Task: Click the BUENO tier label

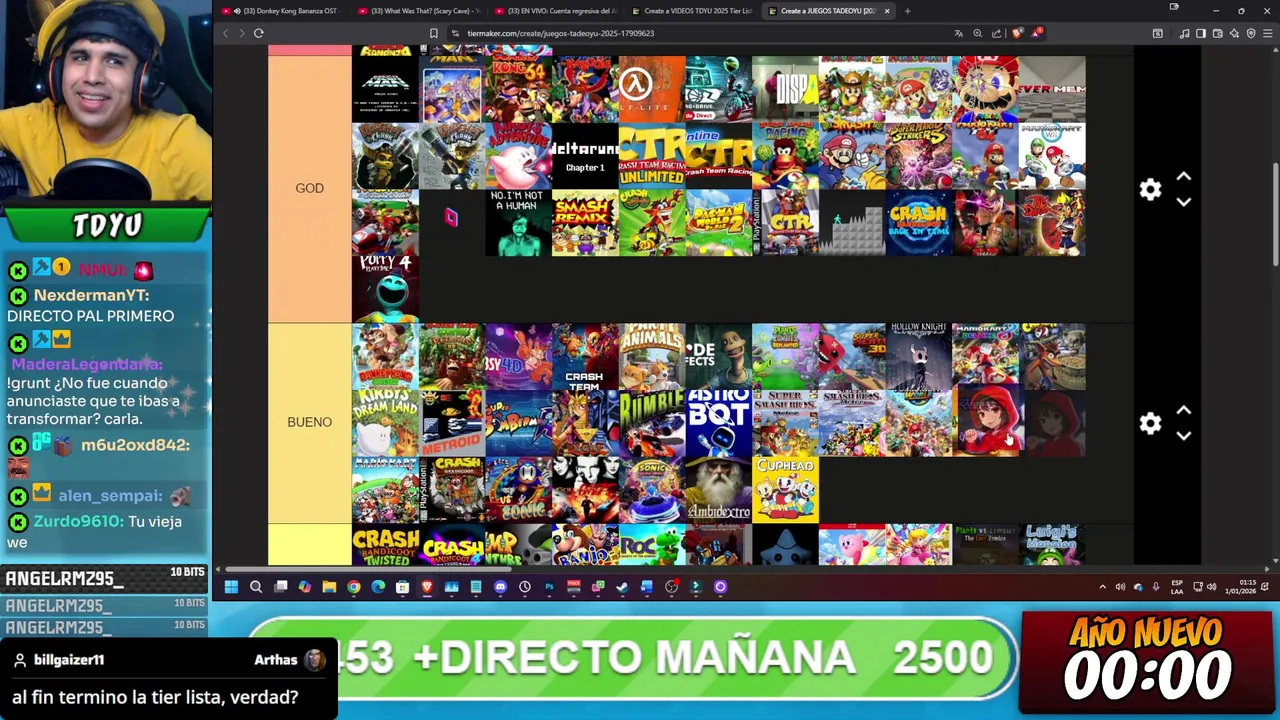Action: 309,422
